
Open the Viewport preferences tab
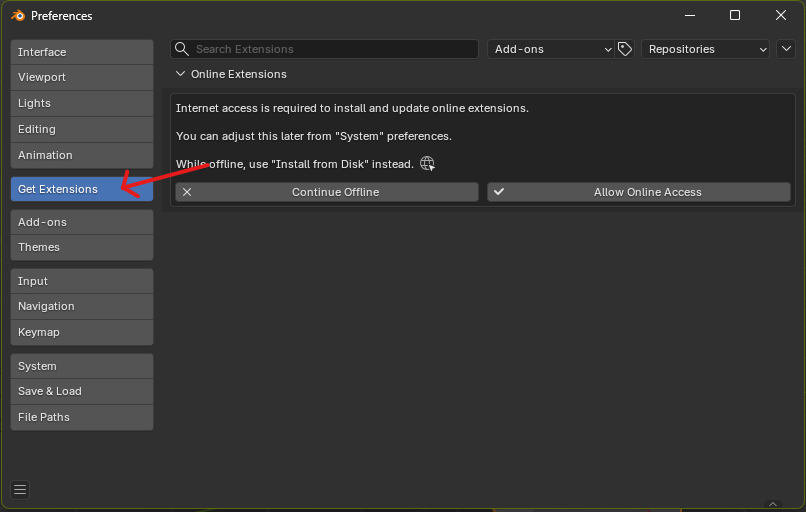[x=82, y=77]
